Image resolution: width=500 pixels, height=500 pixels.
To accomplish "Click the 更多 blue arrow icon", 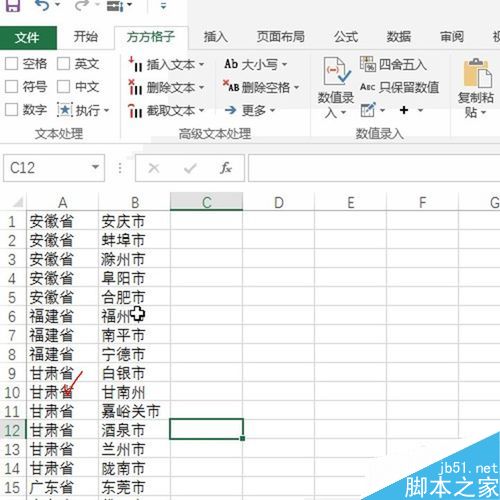I will coord(230,110).
